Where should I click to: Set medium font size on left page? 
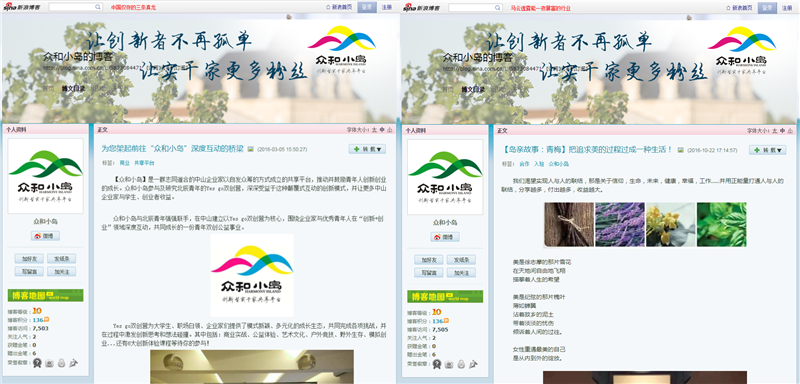coord(382,131)
